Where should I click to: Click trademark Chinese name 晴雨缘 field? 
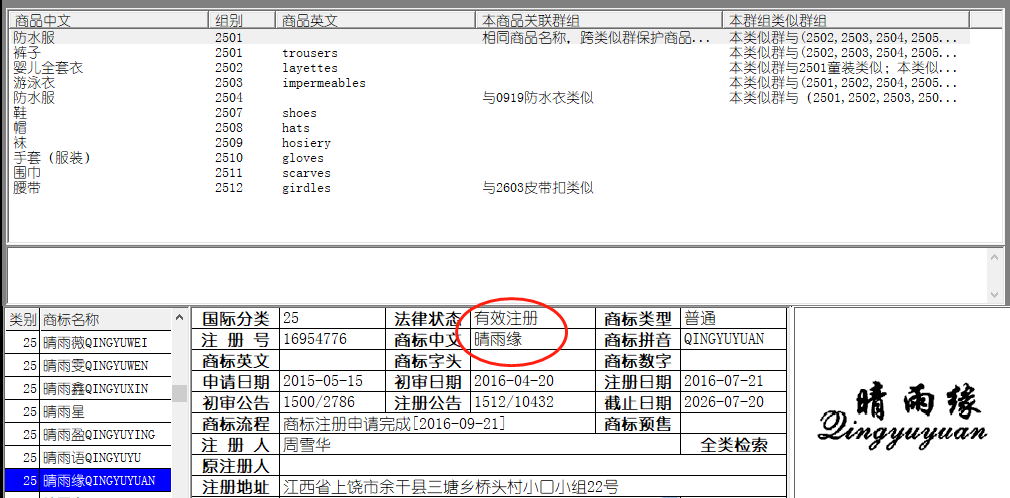click(x=533, y=339)
